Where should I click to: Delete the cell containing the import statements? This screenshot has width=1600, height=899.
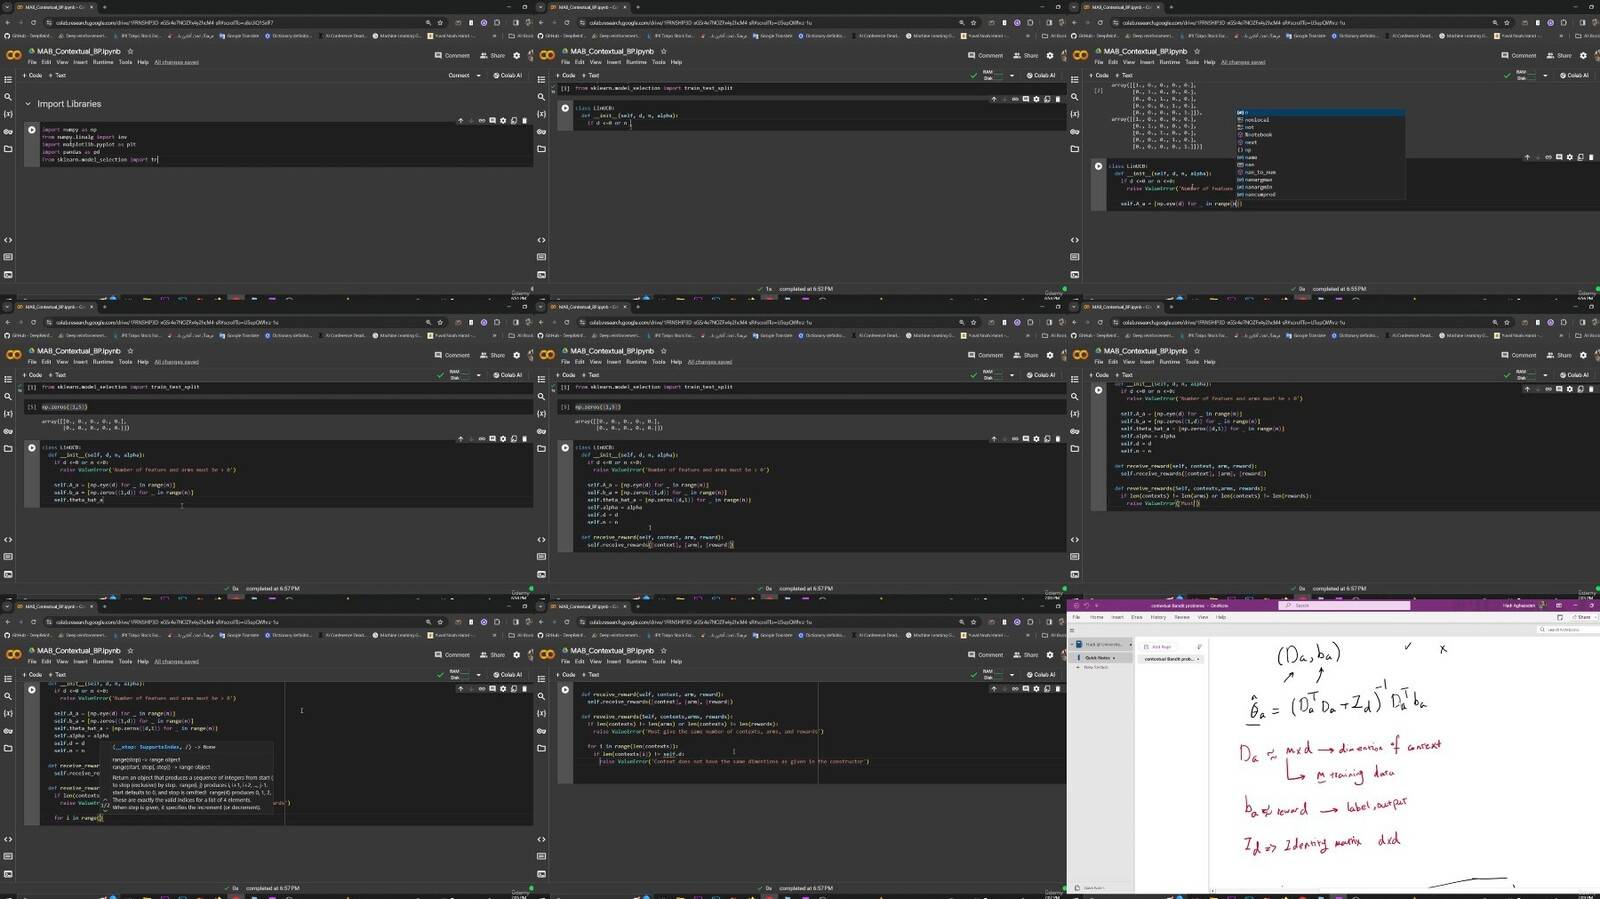(x=525, y=121)
